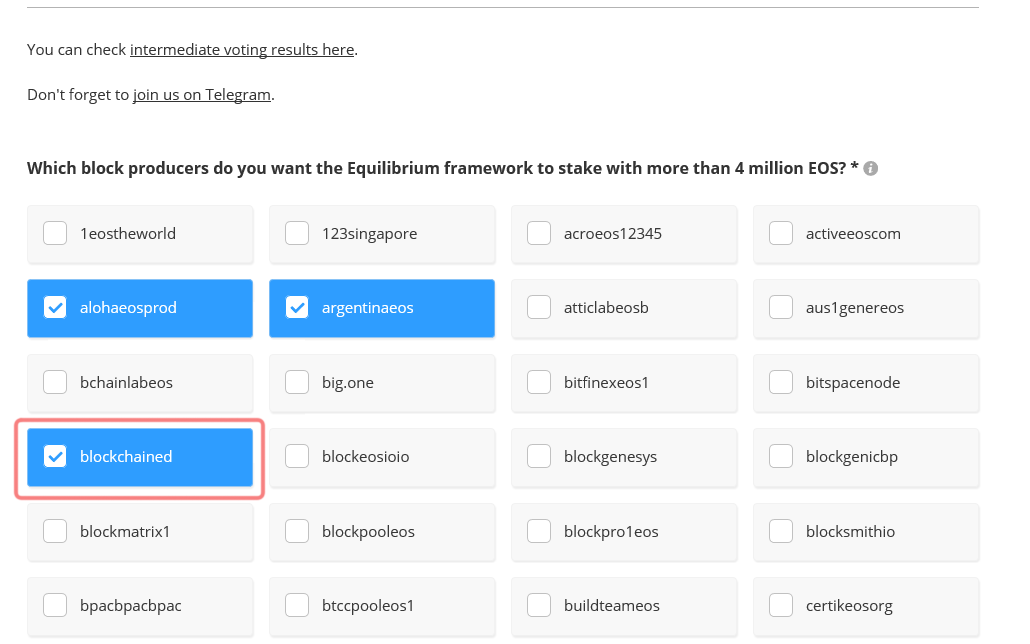Check the bitfinexeos1 checkbox
Viewport: 1030px width, 644px height.
tap(539, 382)
